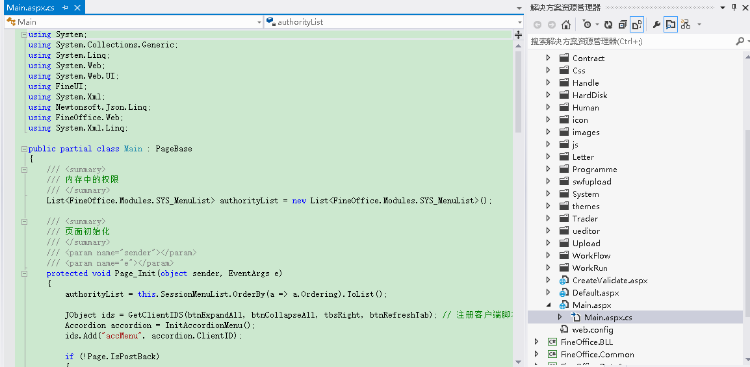Open the pending changes filter clock icon
The height and width of the screenshot is (367, 750).
587,24
